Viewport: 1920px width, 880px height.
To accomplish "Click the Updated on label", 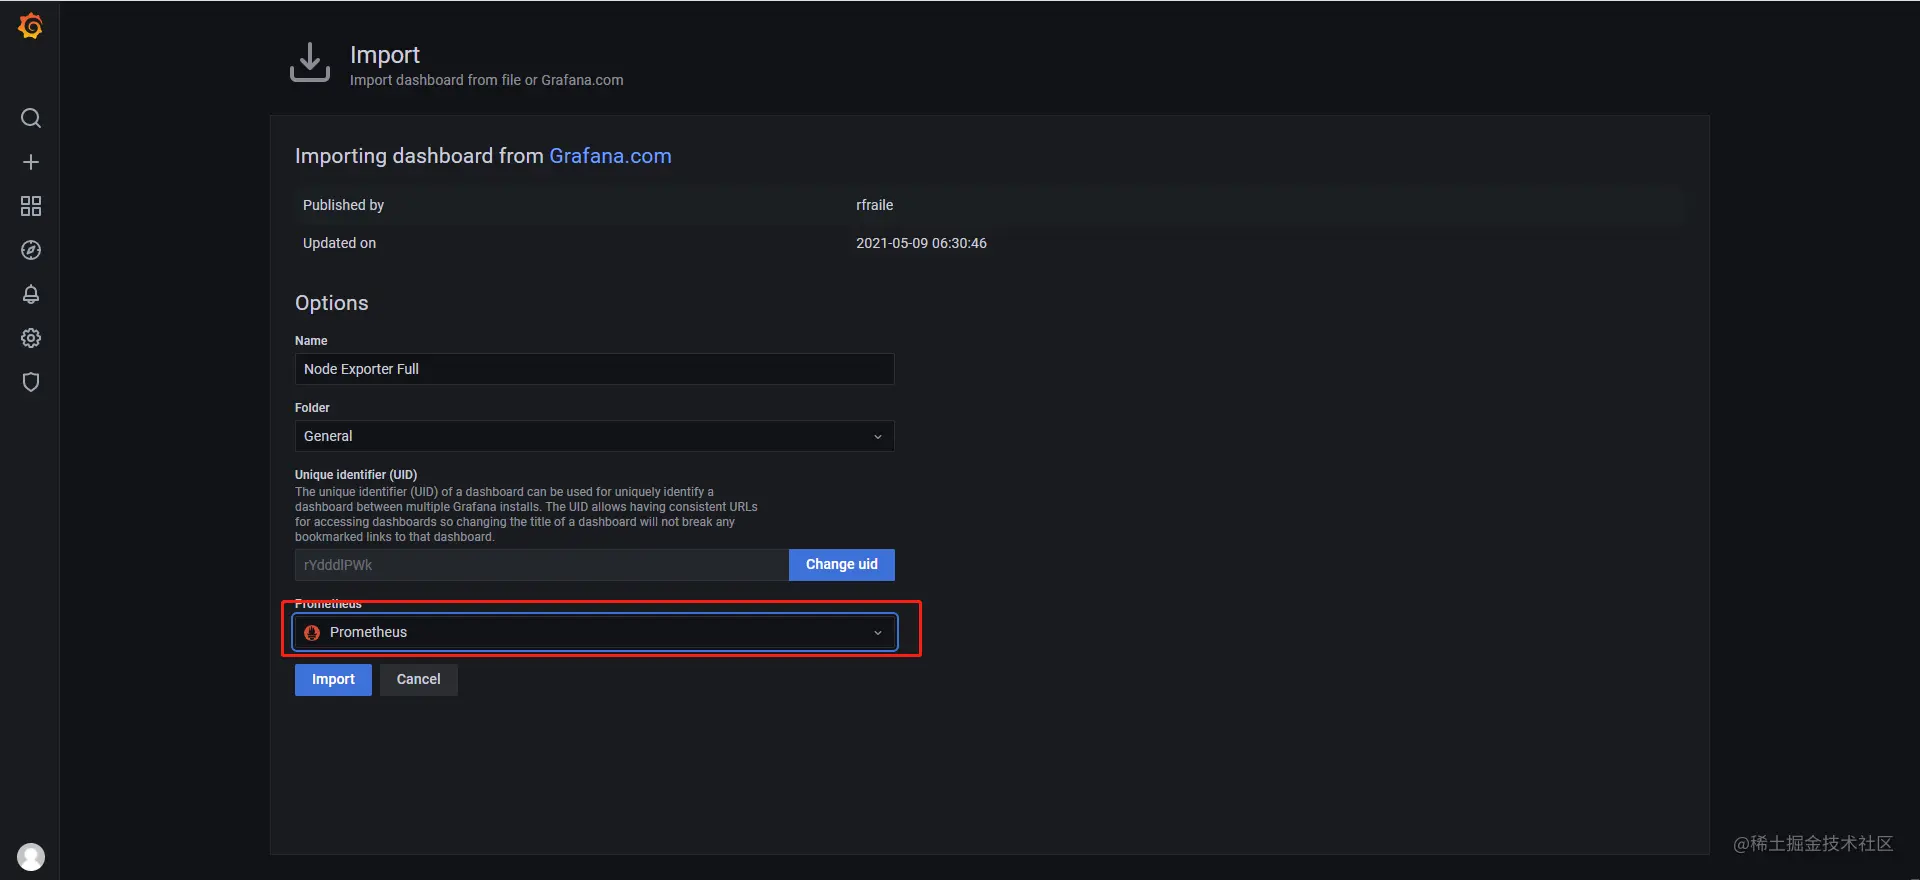I will [339, 243].
